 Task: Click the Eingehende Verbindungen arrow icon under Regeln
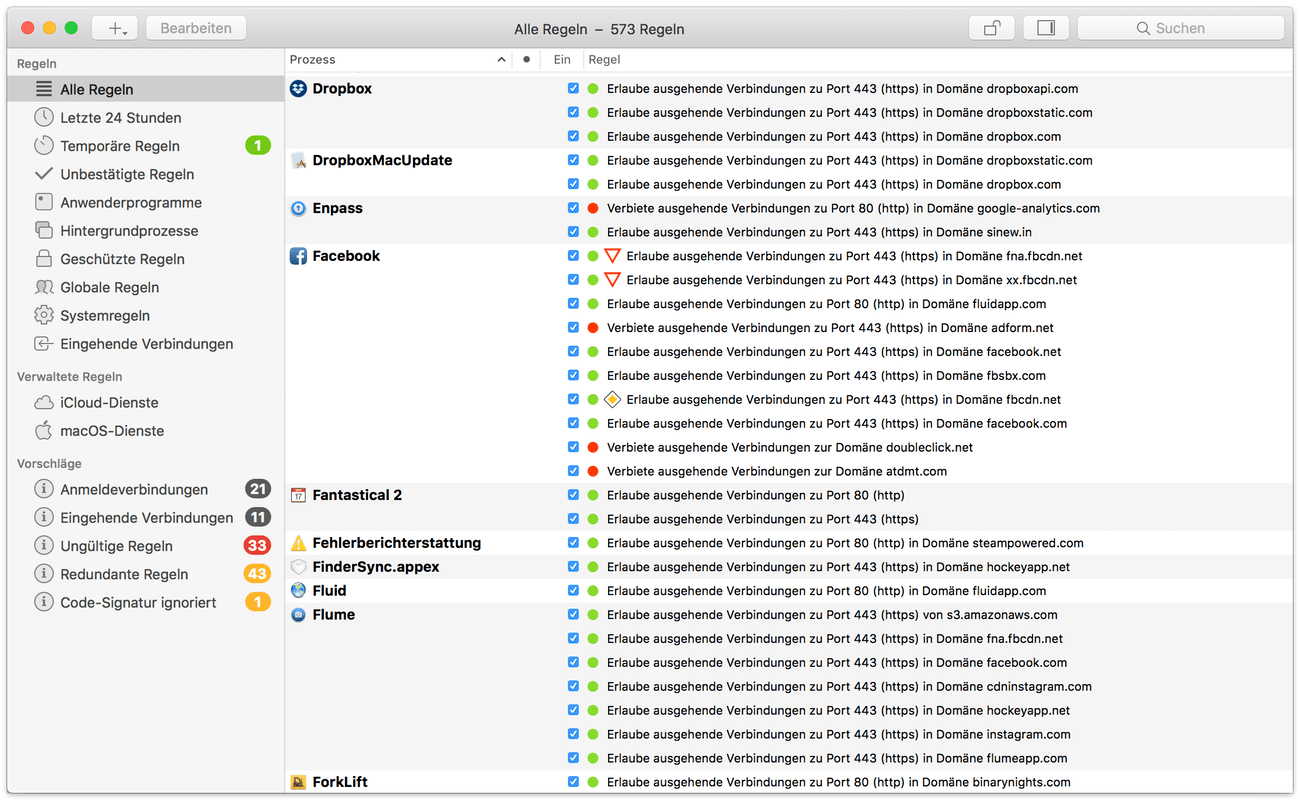(43, 343)
